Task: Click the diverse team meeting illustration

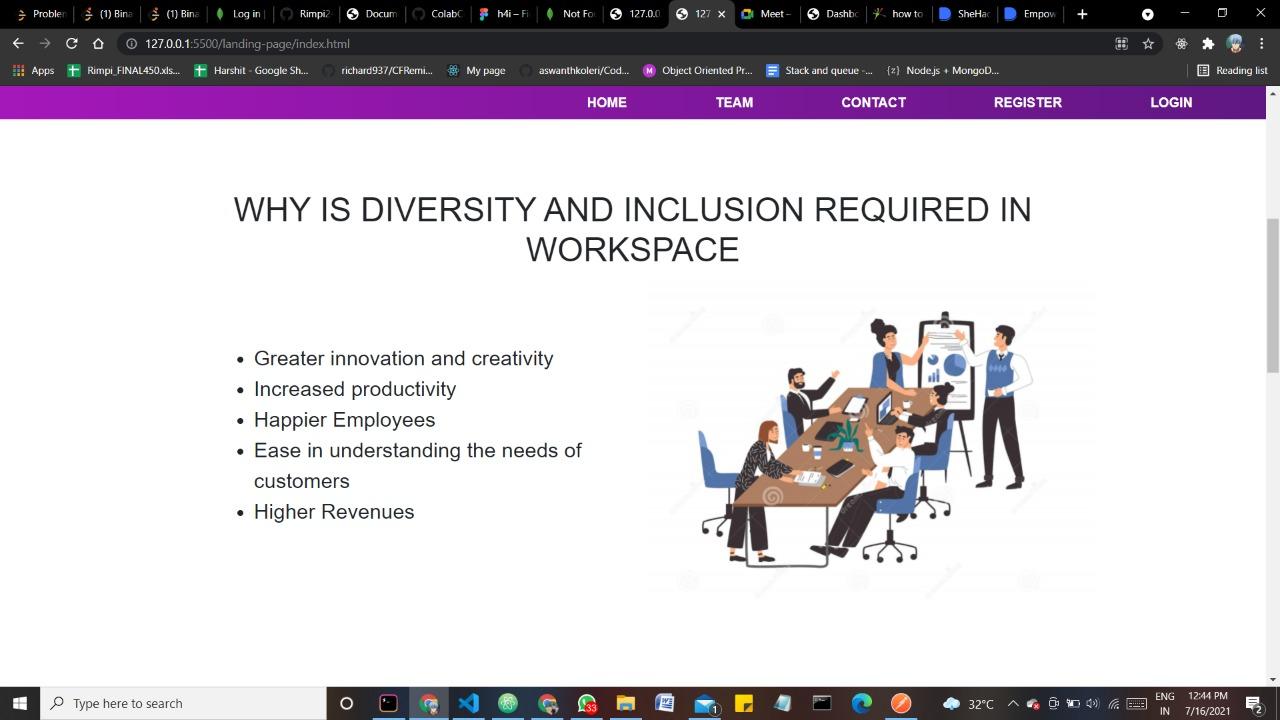Action: [x=872, y=445]
